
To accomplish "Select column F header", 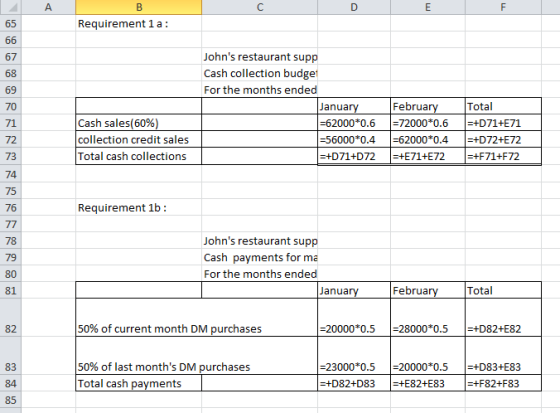I will pyautogui.click(x=503, y=7).
